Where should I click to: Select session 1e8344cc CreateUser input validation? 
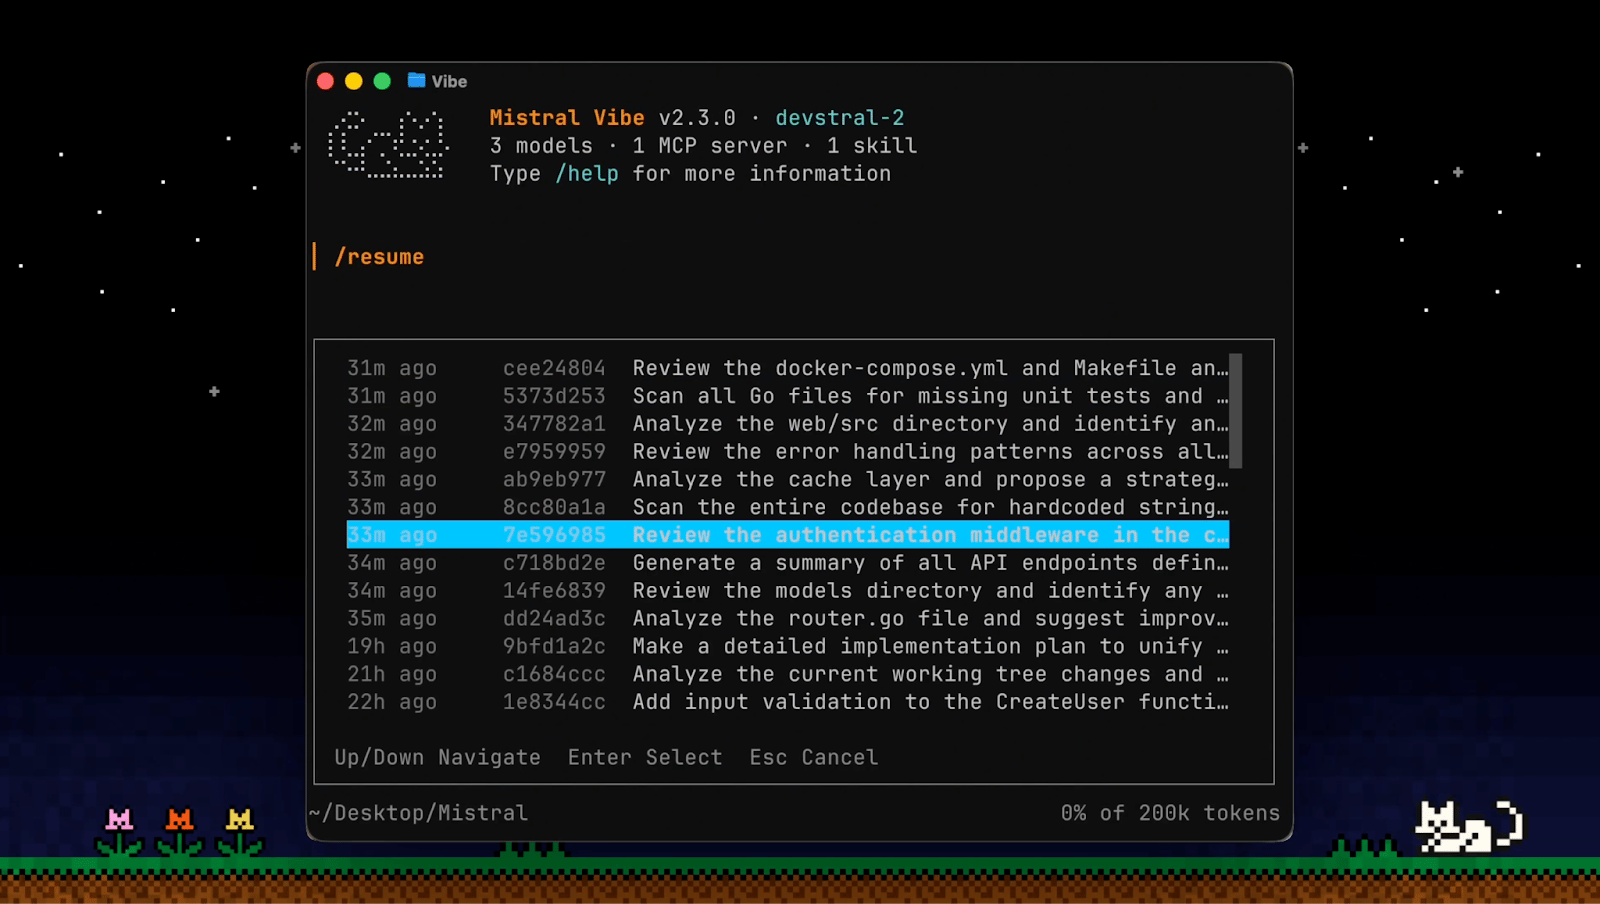click(x=787, y=703)
